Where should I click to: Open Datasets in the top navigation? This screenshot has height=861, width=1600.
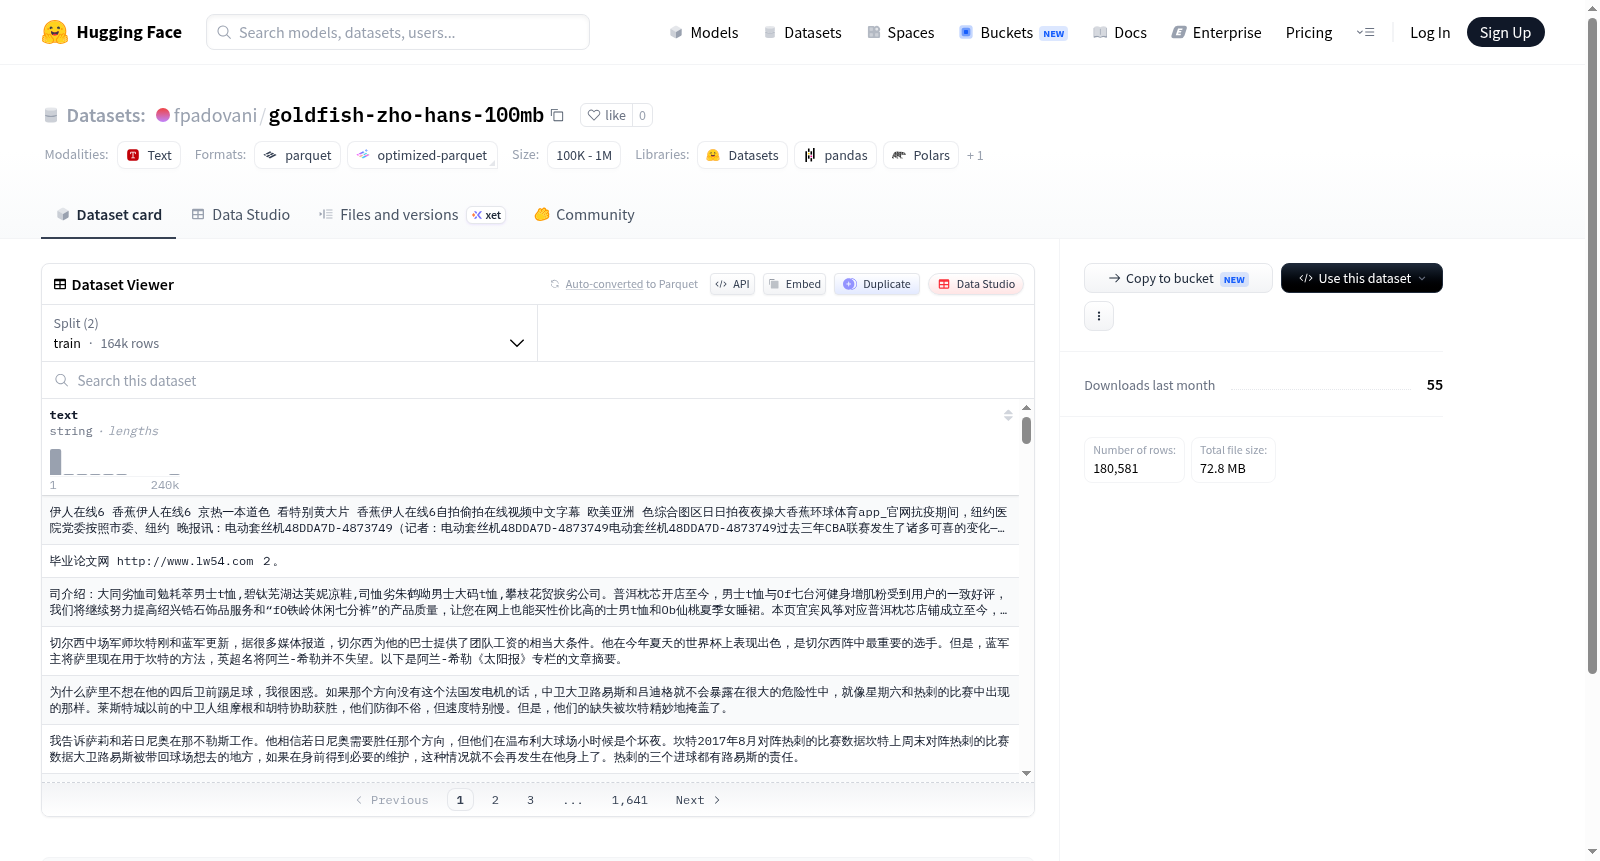[x=803, y=33]
